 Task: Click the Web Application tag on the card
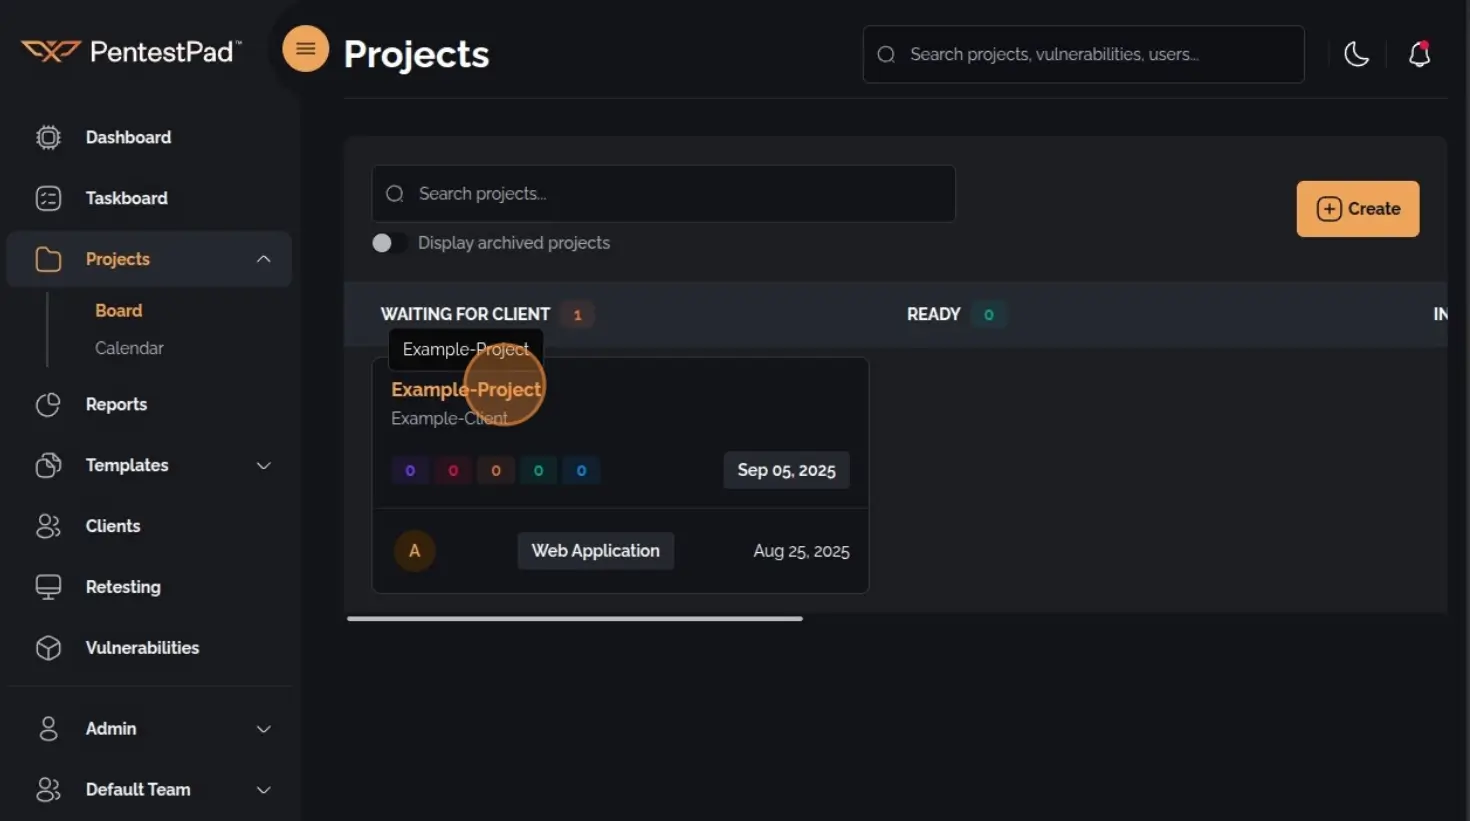[x=595, y=550]
